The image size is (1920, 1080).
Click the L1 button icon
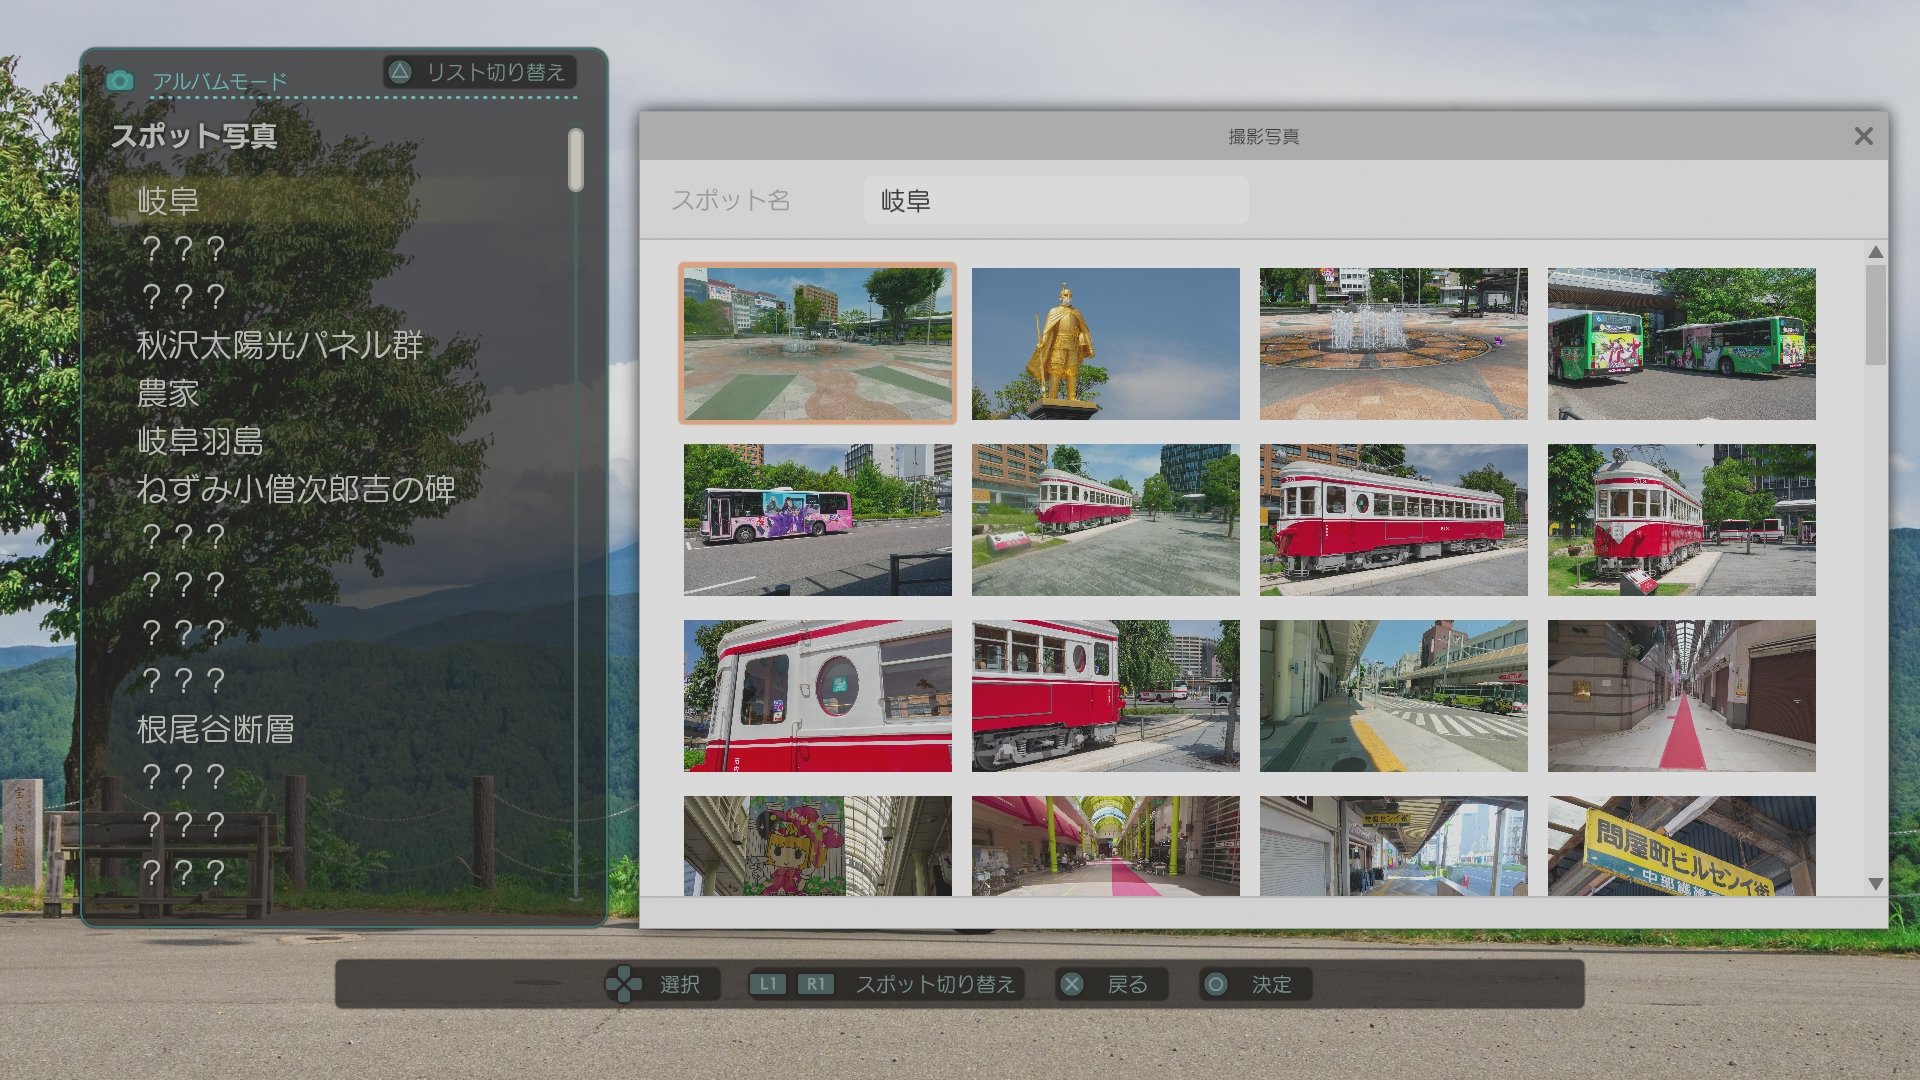click(768, 984)
